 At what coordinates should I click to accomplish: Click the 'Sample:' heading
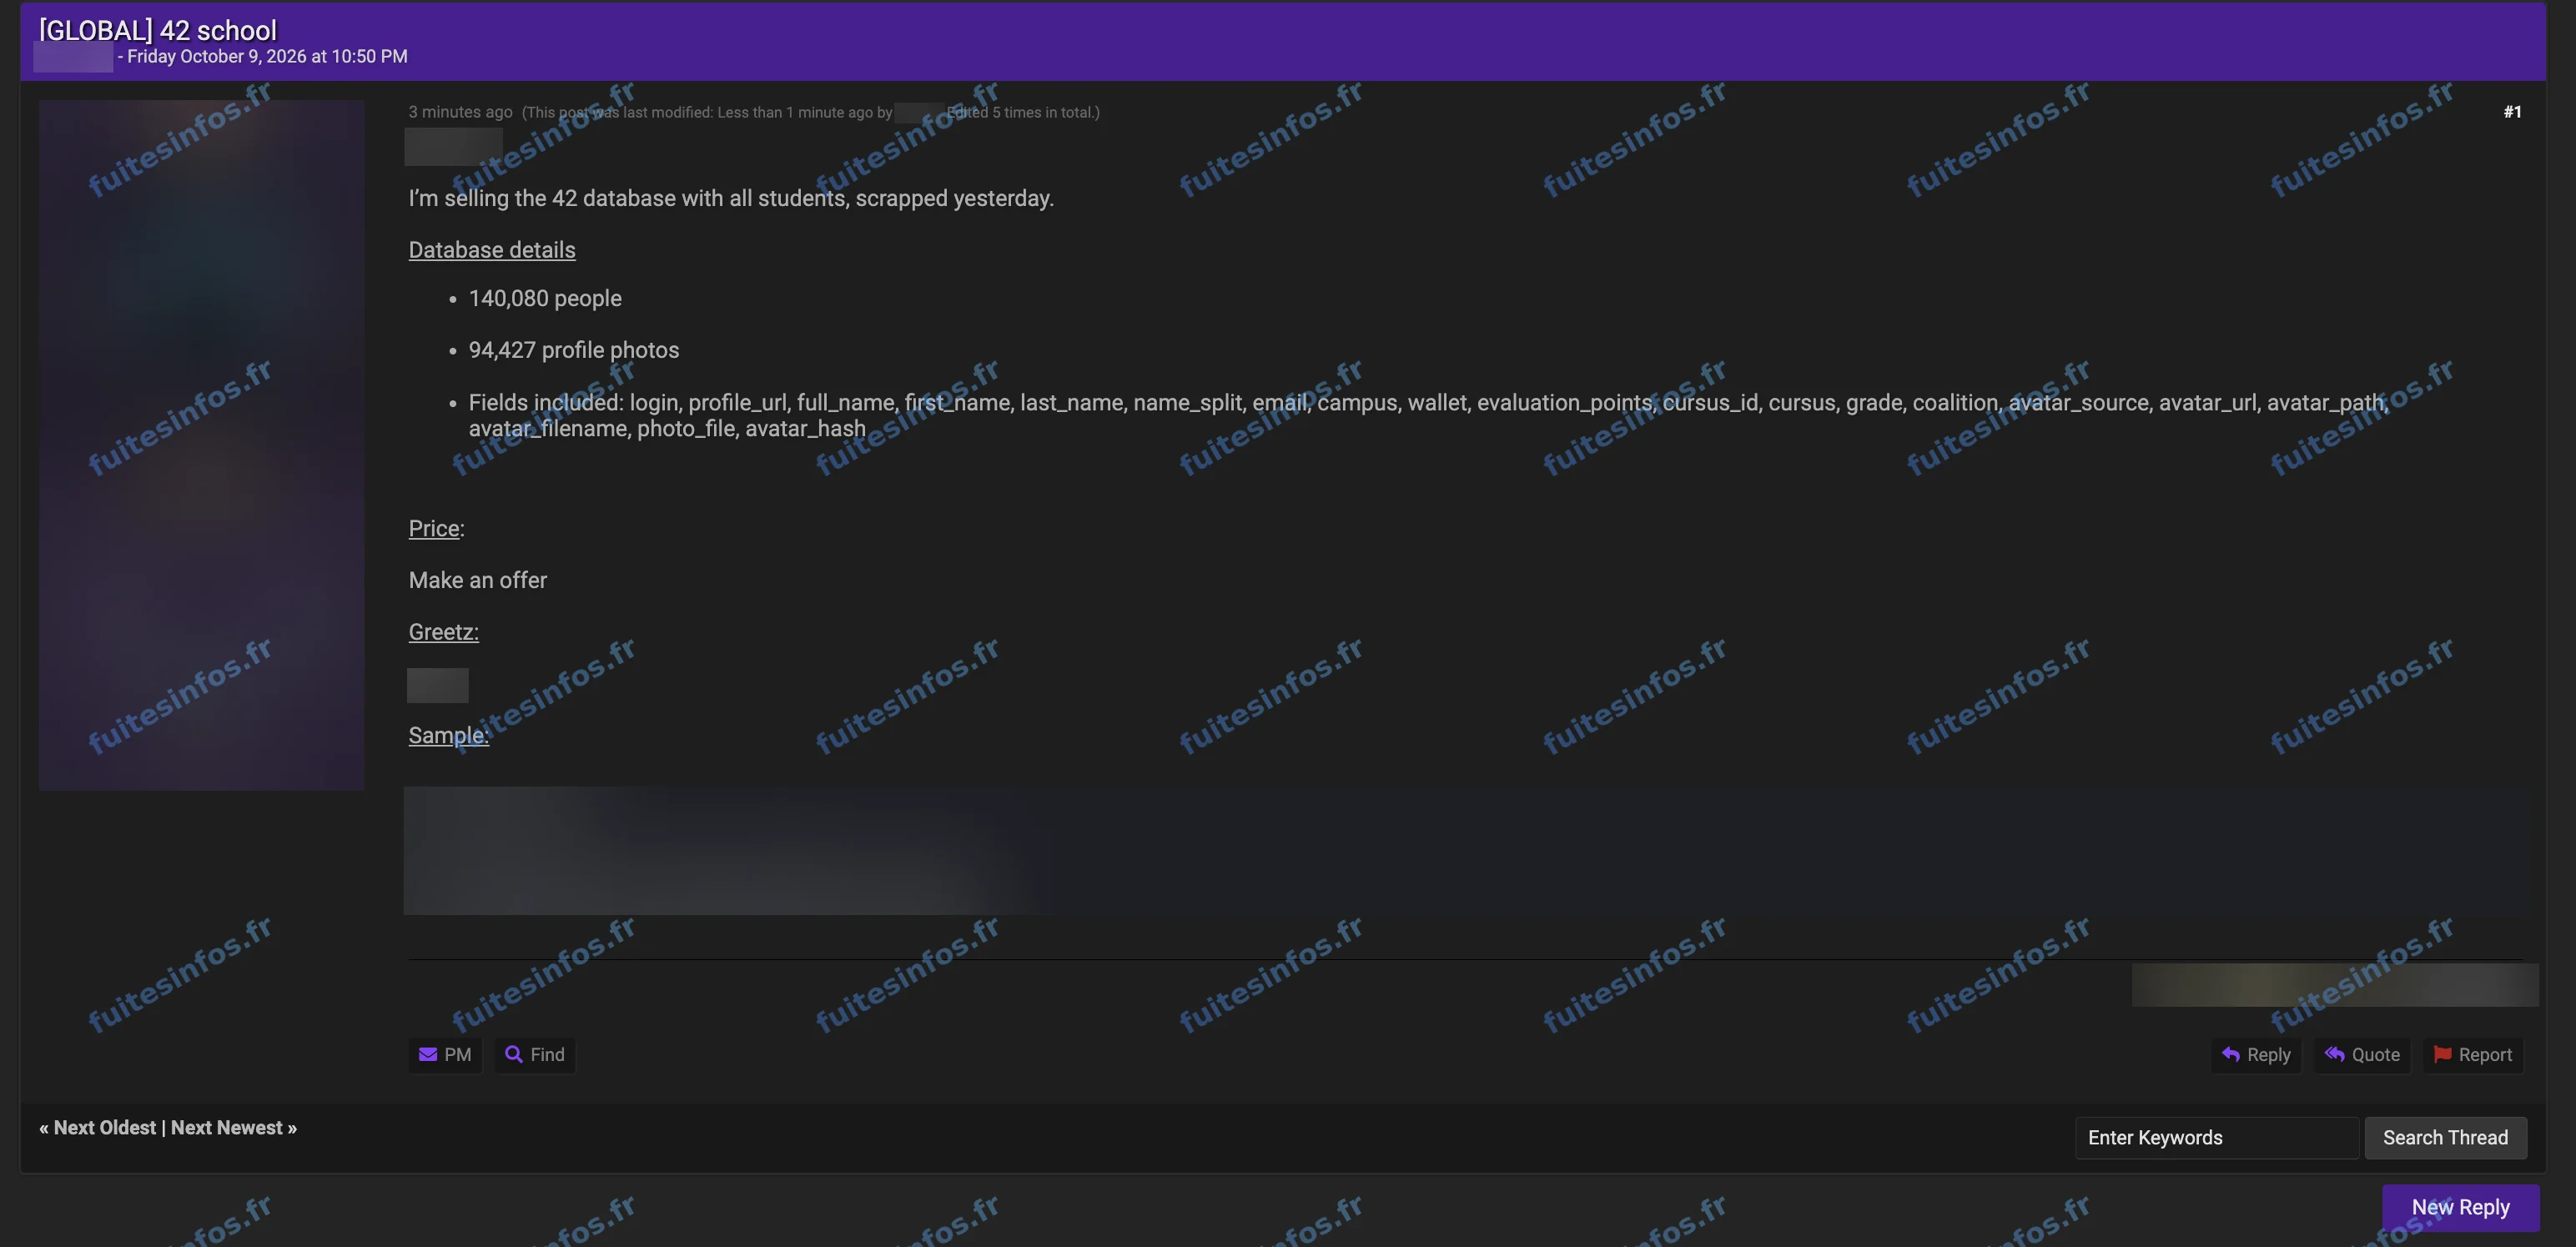tap(449, 735)
